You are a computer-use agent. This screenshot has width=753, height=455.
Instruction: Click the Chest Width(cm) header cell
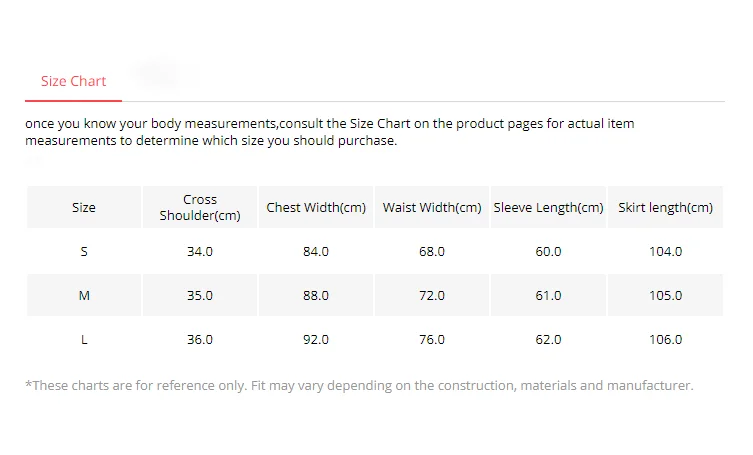[x=316, y=208]
